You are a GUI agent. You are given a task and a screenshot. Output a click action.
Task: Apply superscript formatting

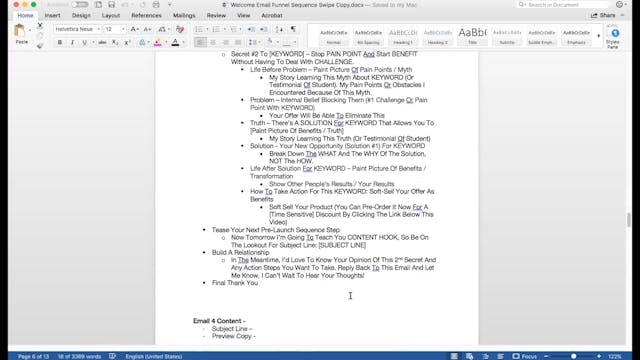[127, 42]
